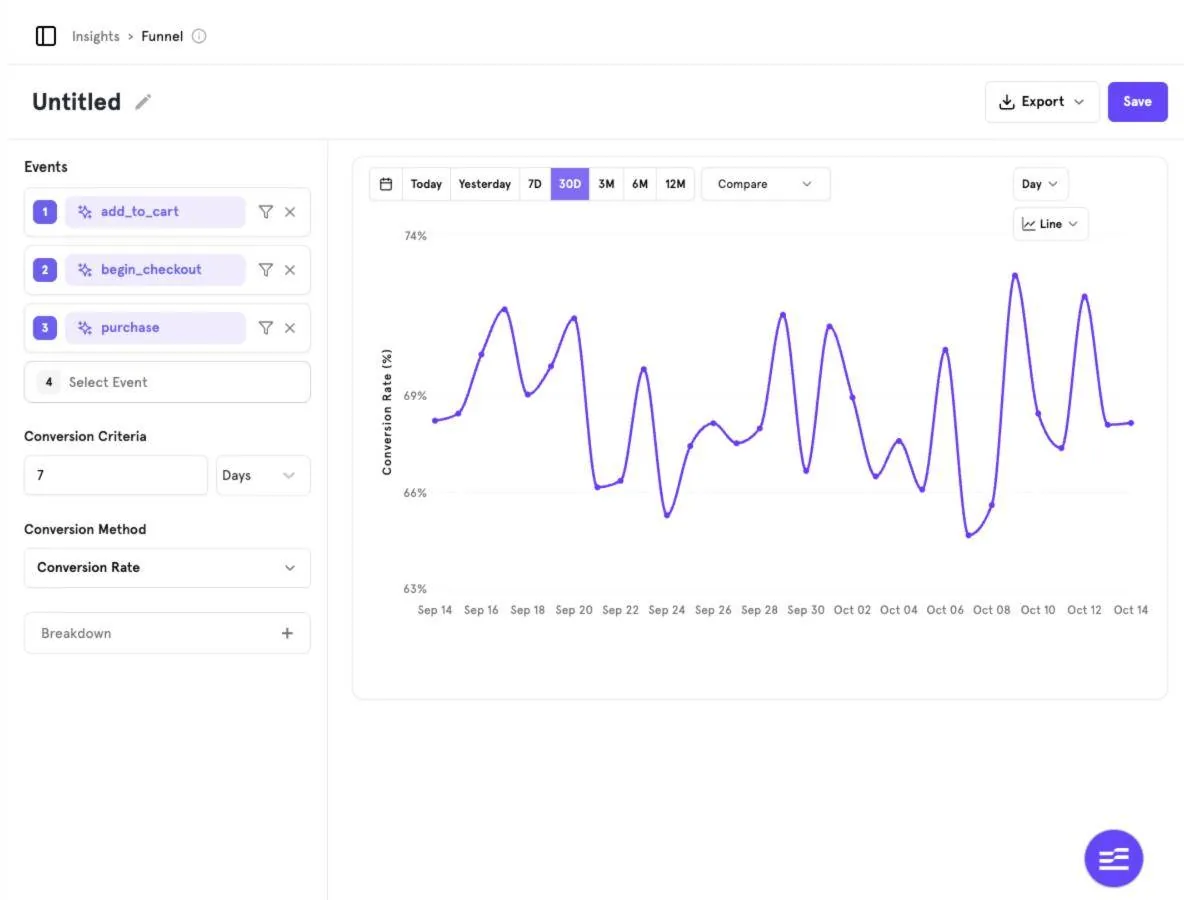This screenshot has width=1184, height=900.
Task: Select the Yesterday date range
Action: pyautogui.click(x=485, y=184)
